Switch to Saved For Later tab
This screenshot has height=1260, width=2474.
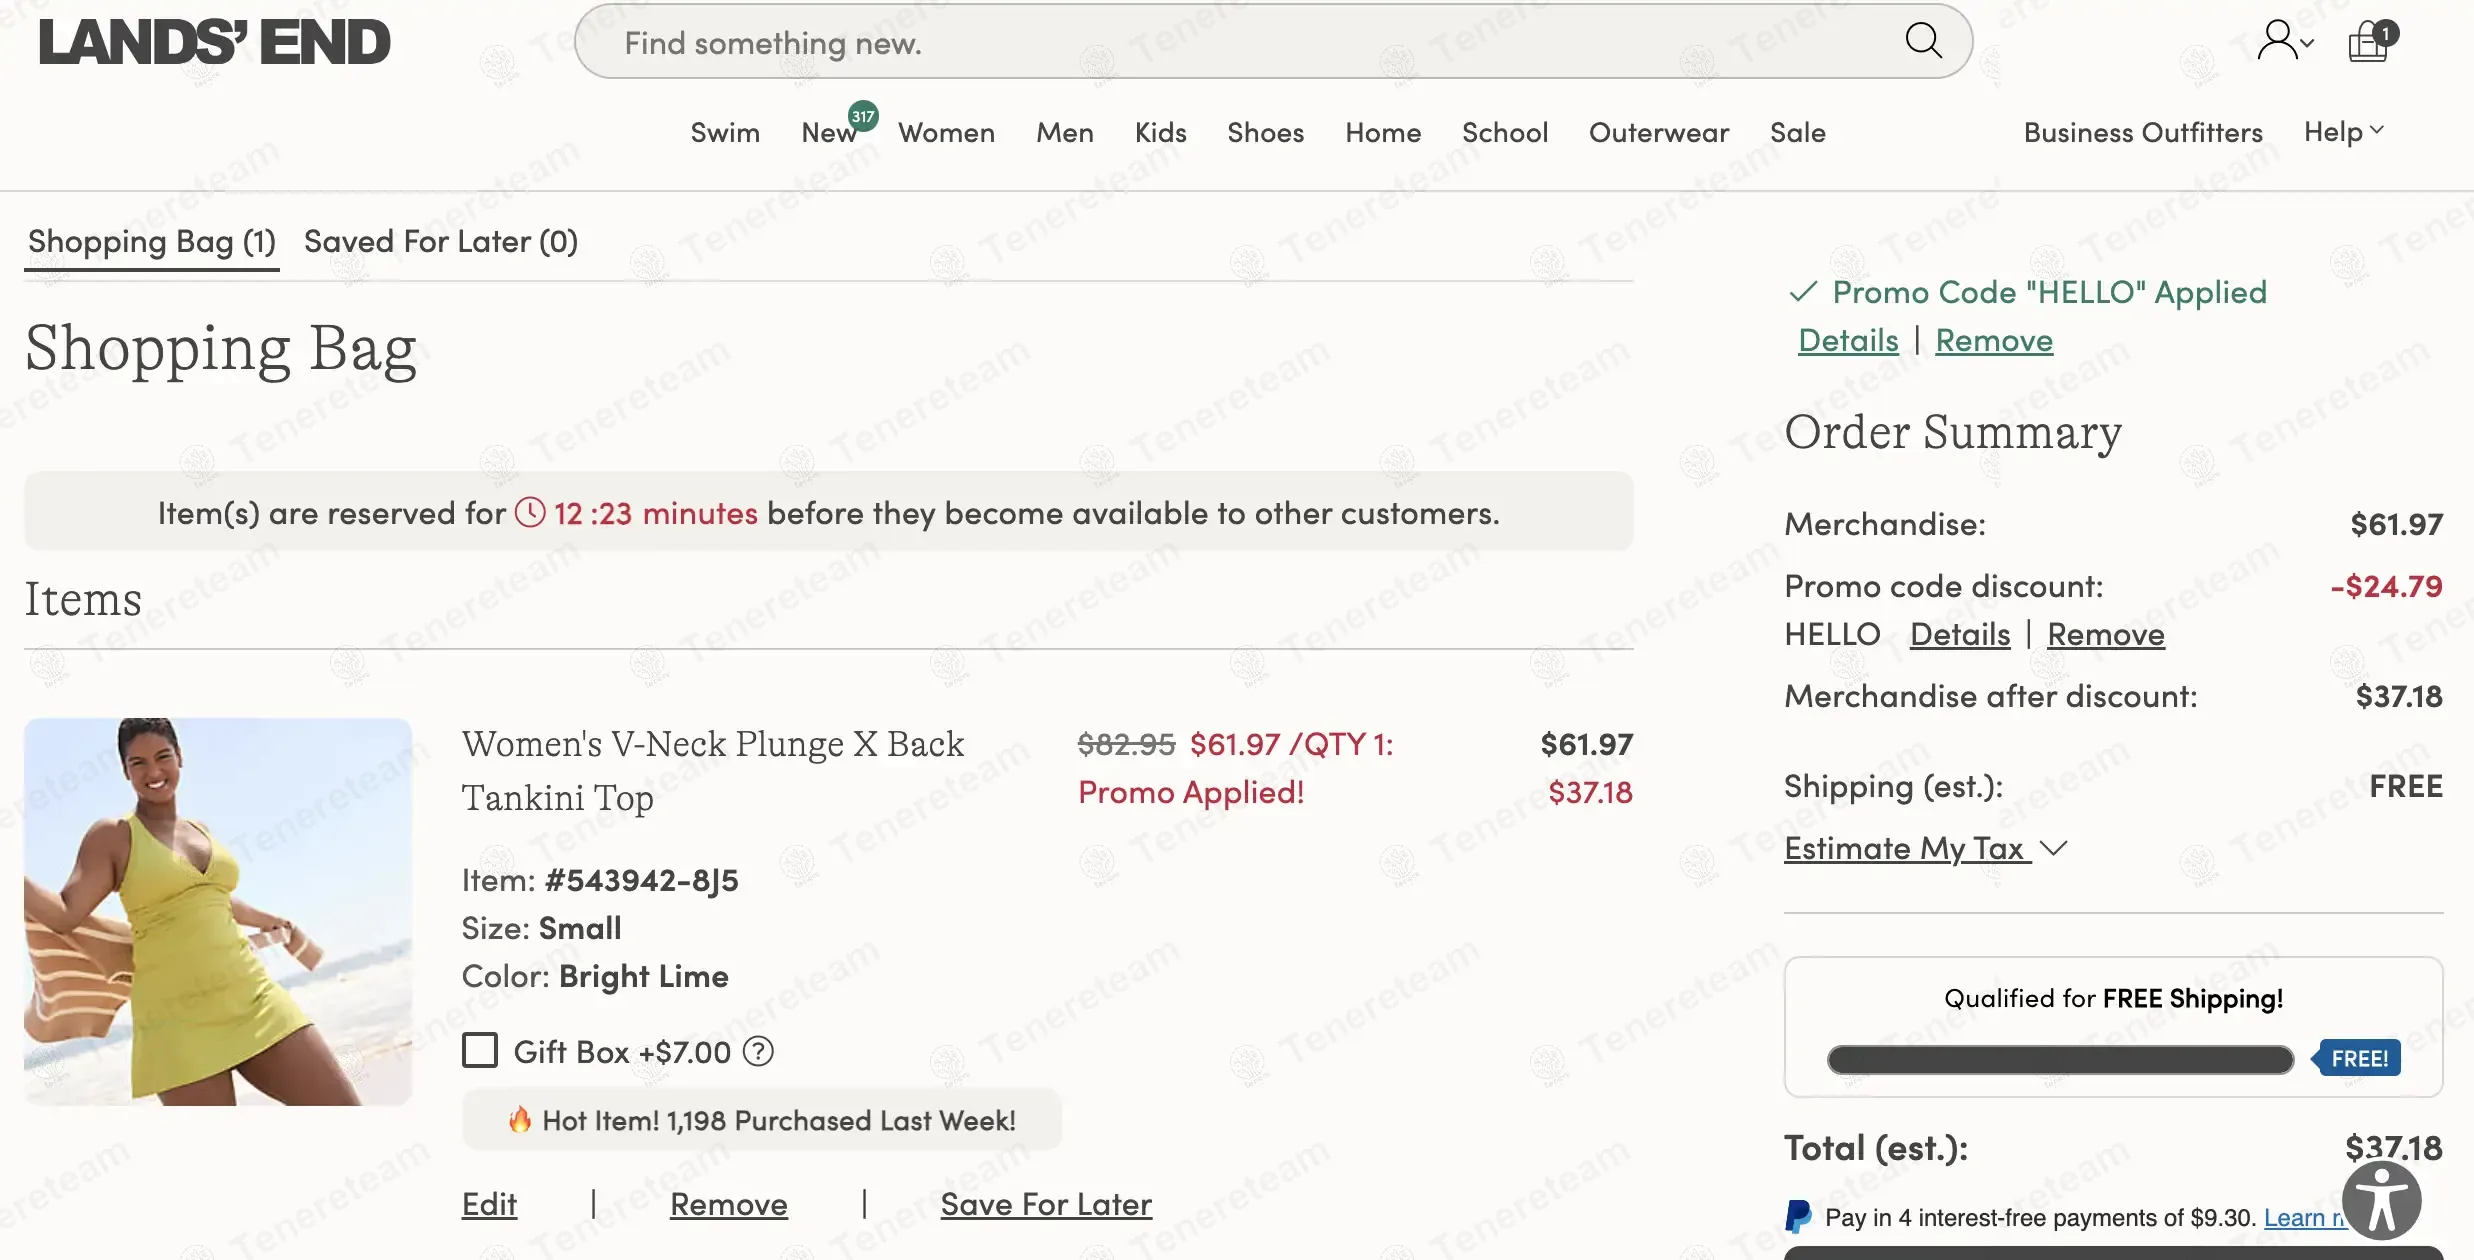[441, 241]
